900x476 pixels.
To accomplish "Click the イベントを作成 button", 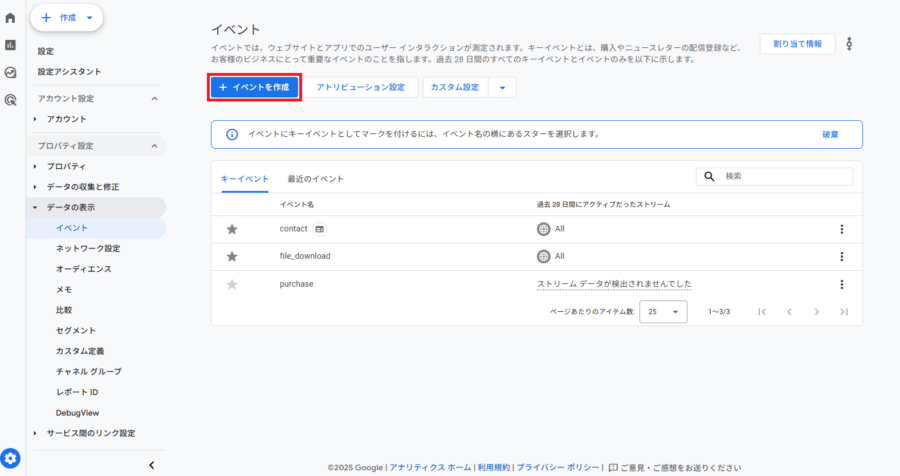I will (x=254, y=88).
